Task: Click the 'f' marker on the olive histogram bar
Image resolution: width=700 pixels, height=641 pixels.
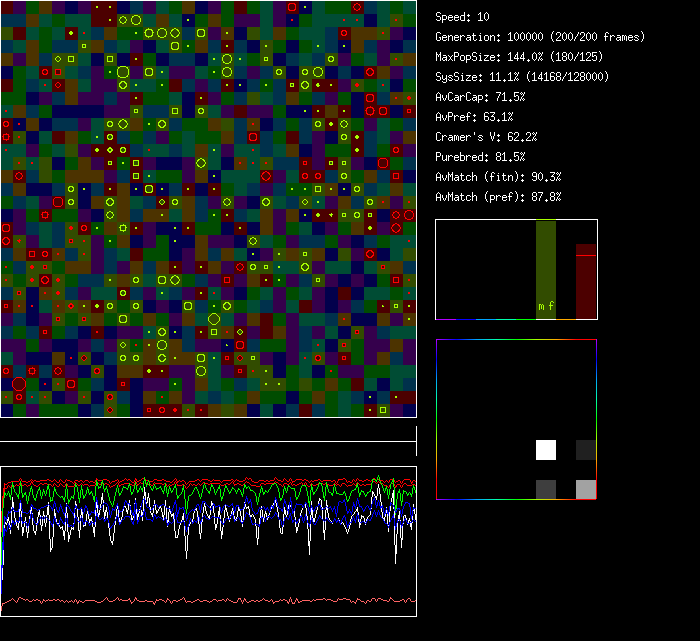Action: (x=551, y=306)
